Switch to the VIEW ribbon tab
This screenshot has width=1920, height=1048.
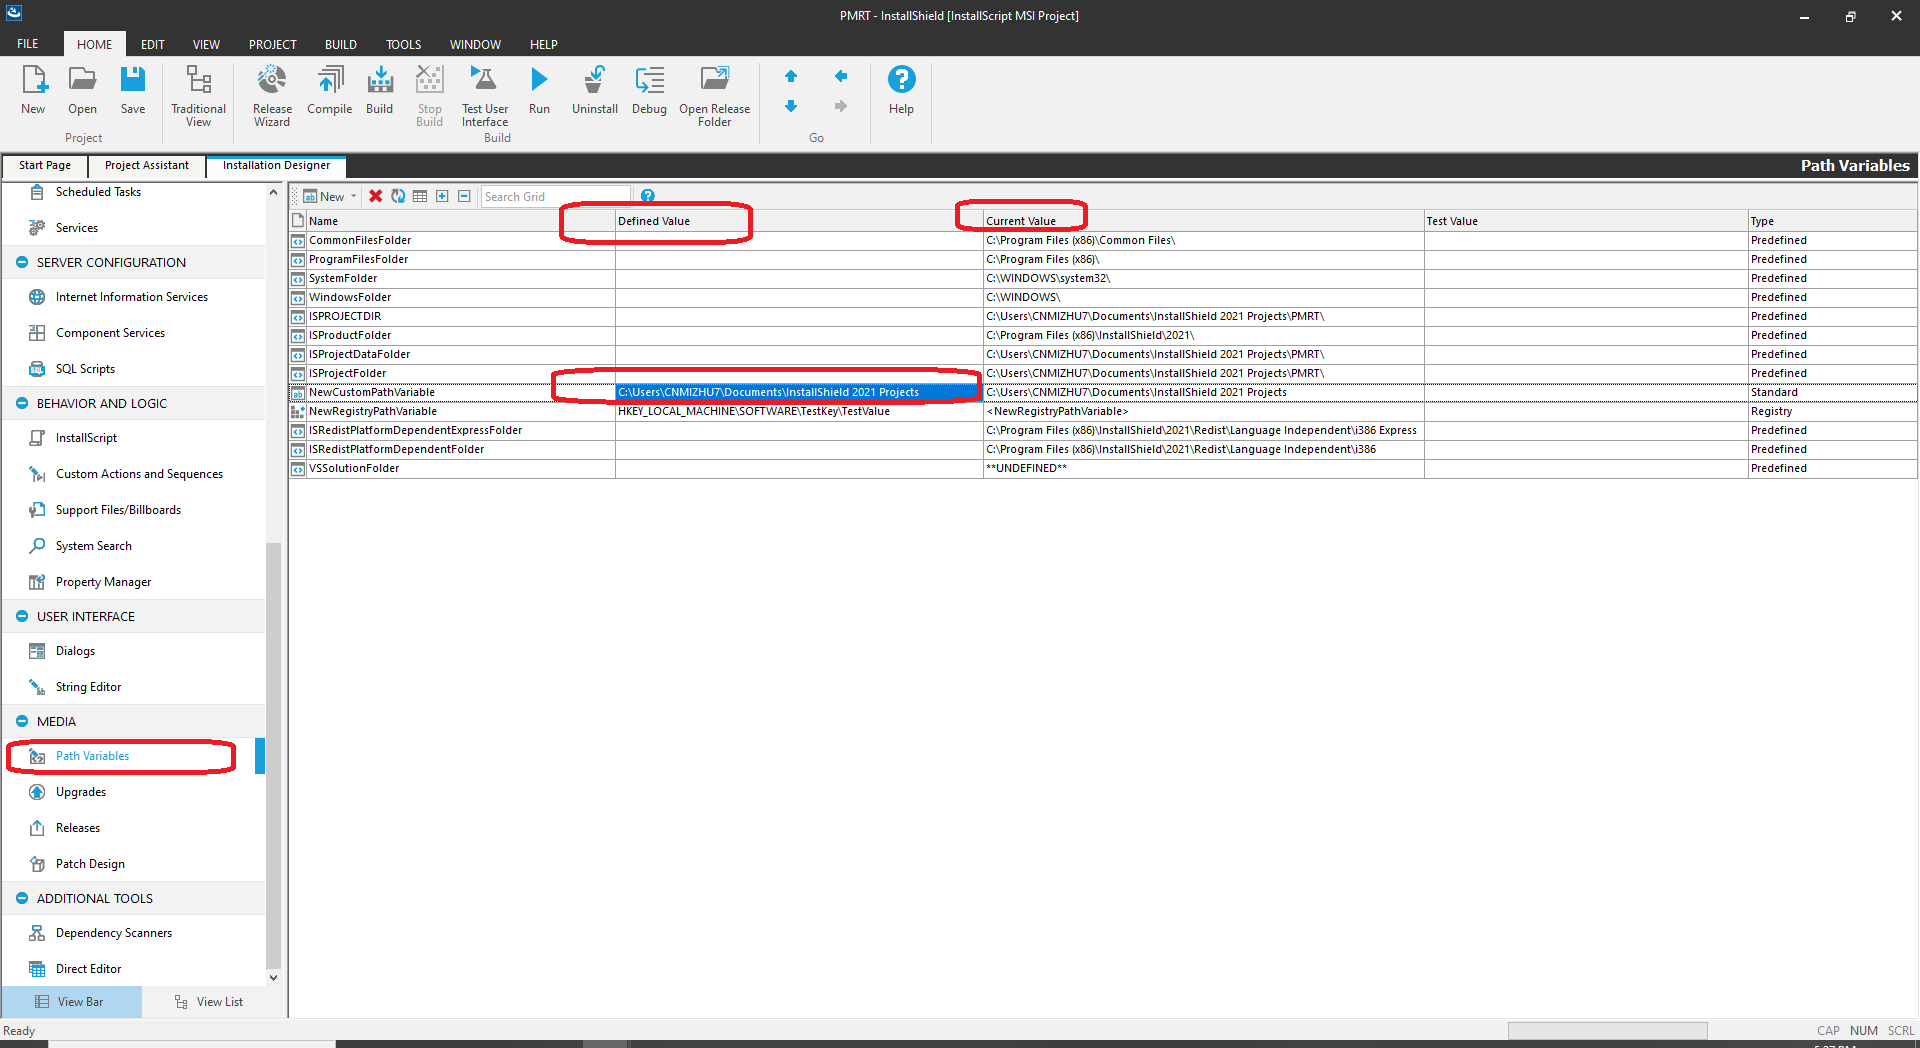[x=206, y=44]
